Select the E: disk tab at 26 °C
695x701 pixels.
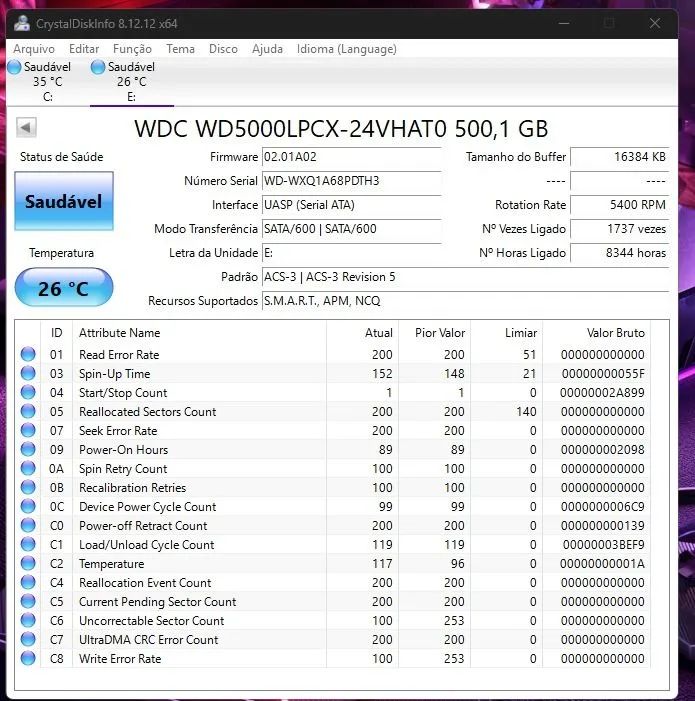pyautogui.click(x=131, y=81)
